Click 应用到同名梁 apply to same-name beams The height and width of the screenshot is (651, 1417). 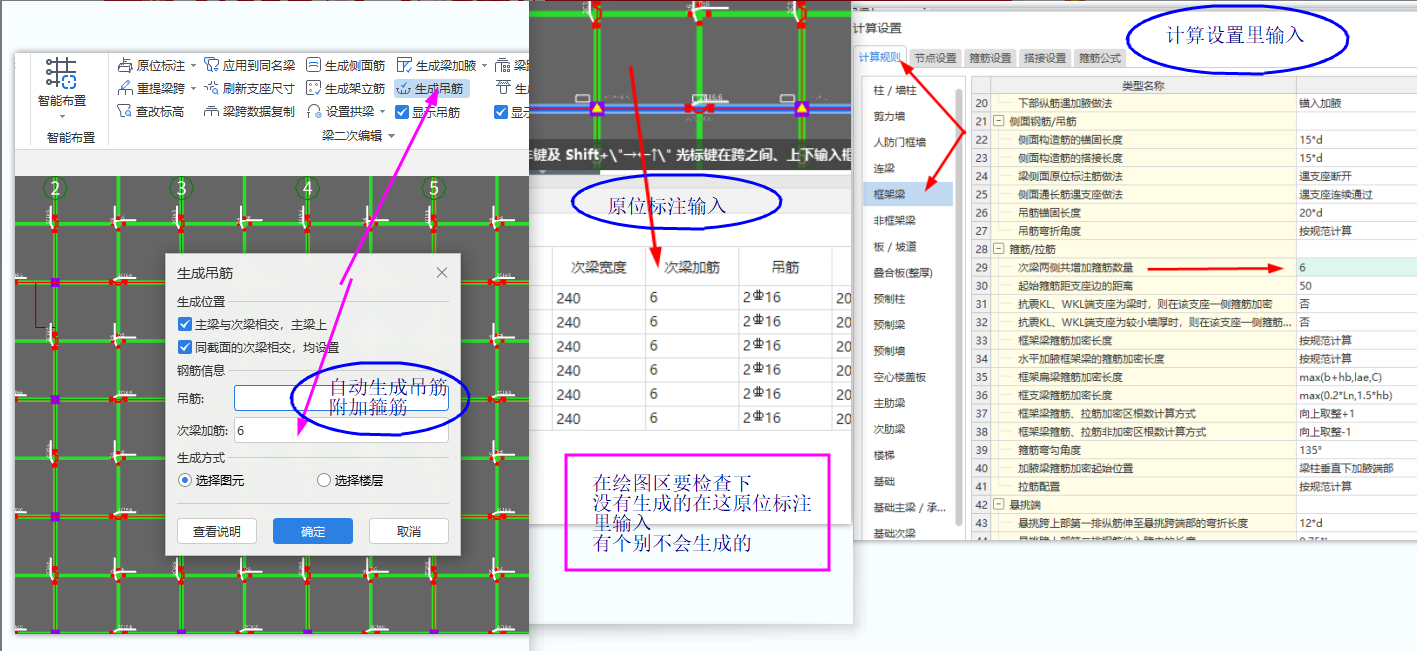click(250, 65)
